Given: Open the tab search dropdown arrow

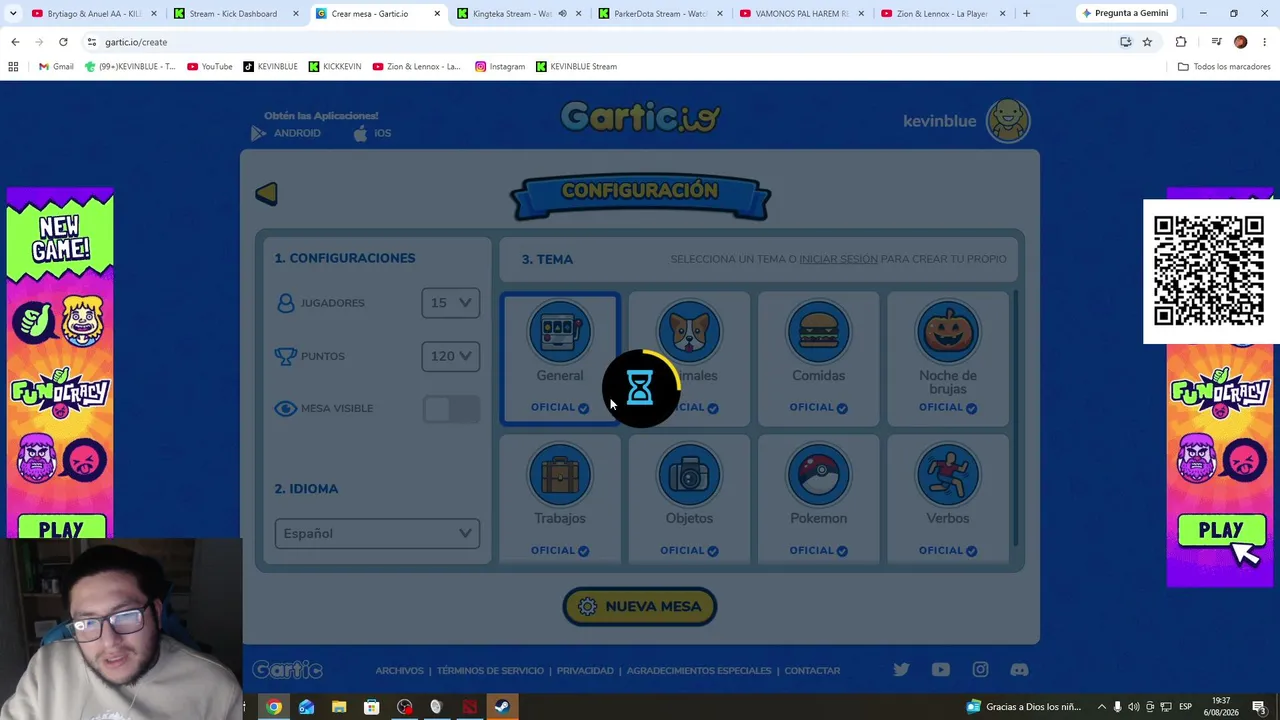Looking at the screenshot, I should click(x=12, y=14).
